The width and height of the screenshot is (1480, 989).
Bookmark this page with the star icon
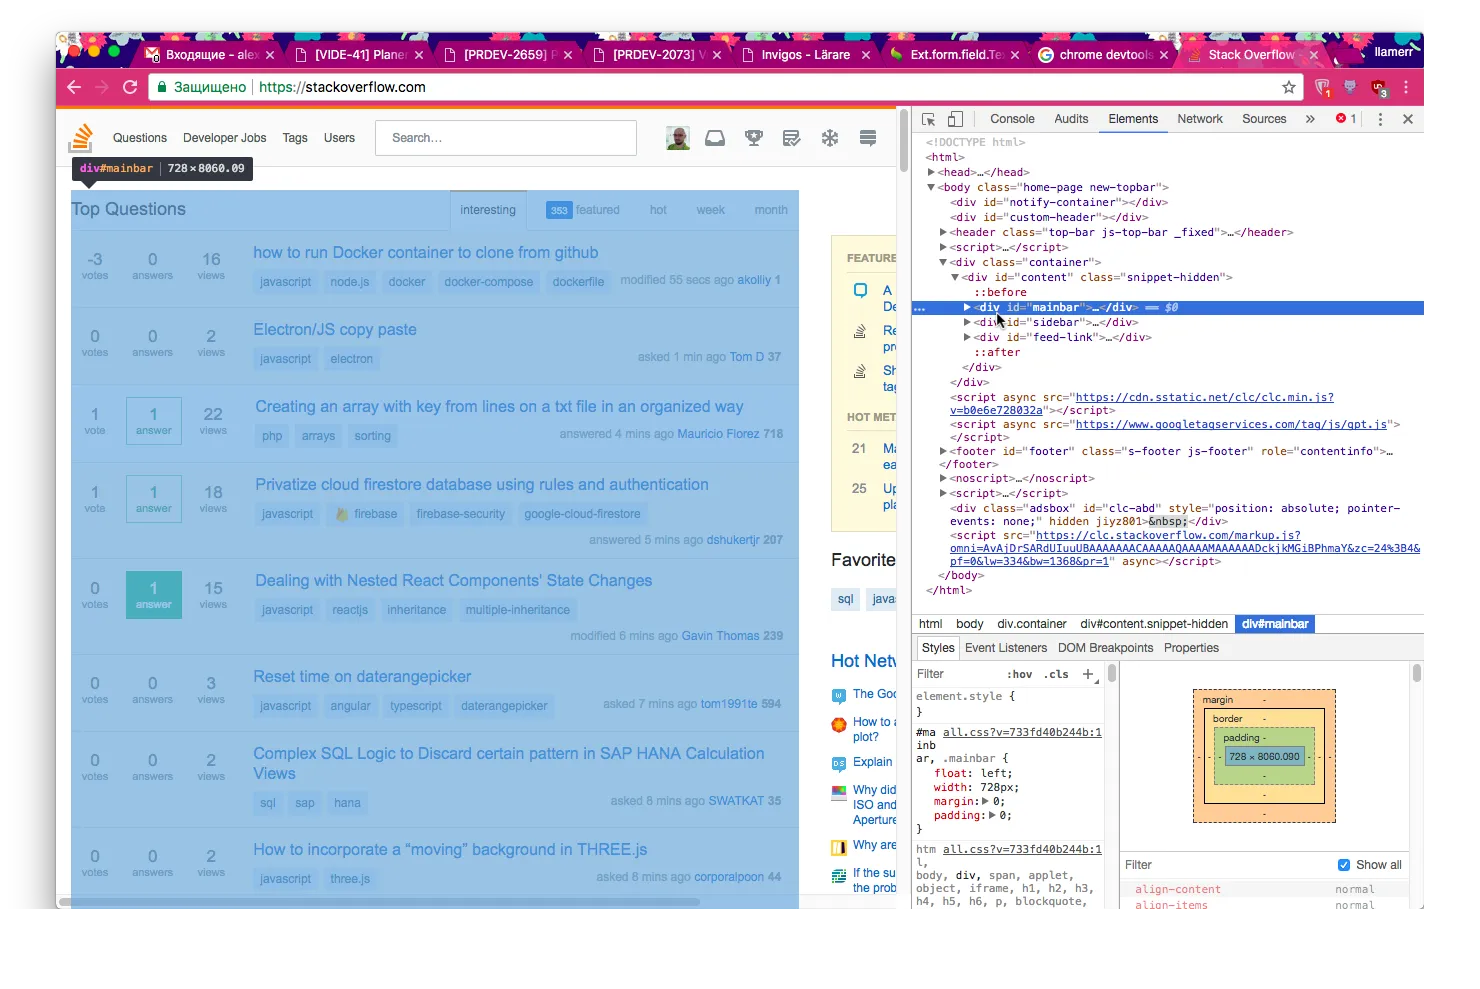pos(1289,87)
